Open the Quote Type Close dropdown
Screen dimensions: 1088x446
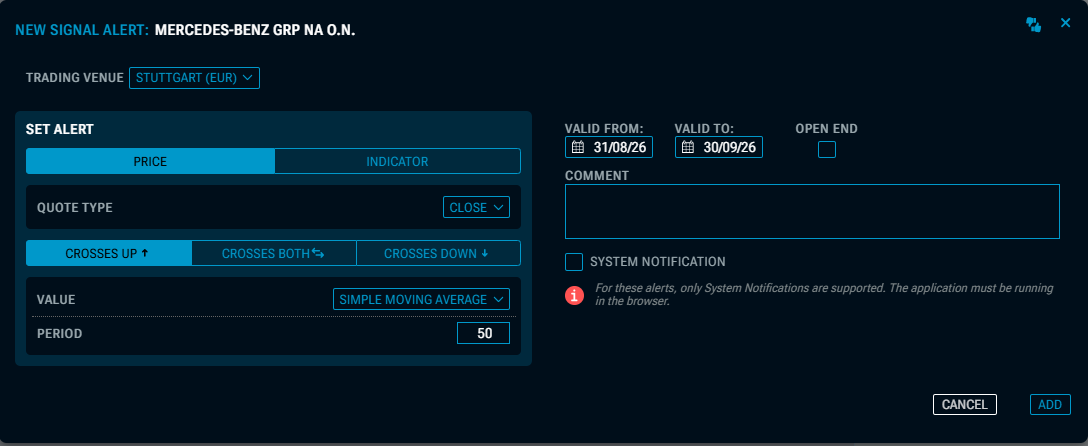coord(476,207)
